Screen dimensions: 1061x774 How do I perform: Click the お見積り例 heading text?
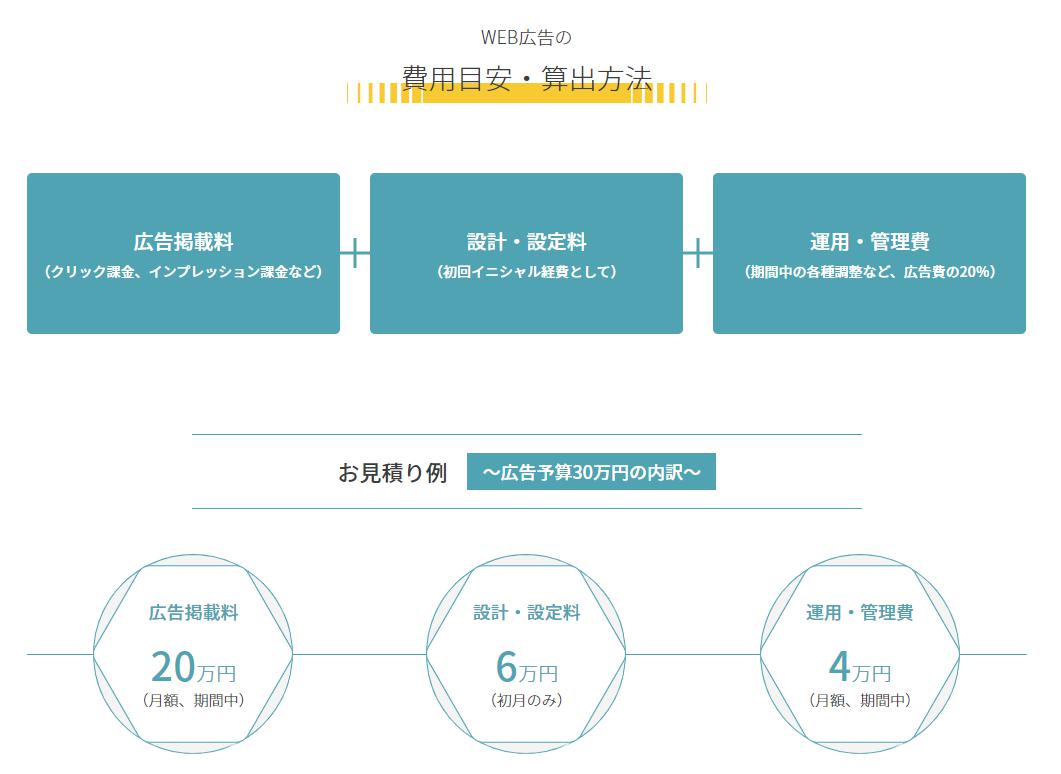pyautogui.click(x=392, y=473)
